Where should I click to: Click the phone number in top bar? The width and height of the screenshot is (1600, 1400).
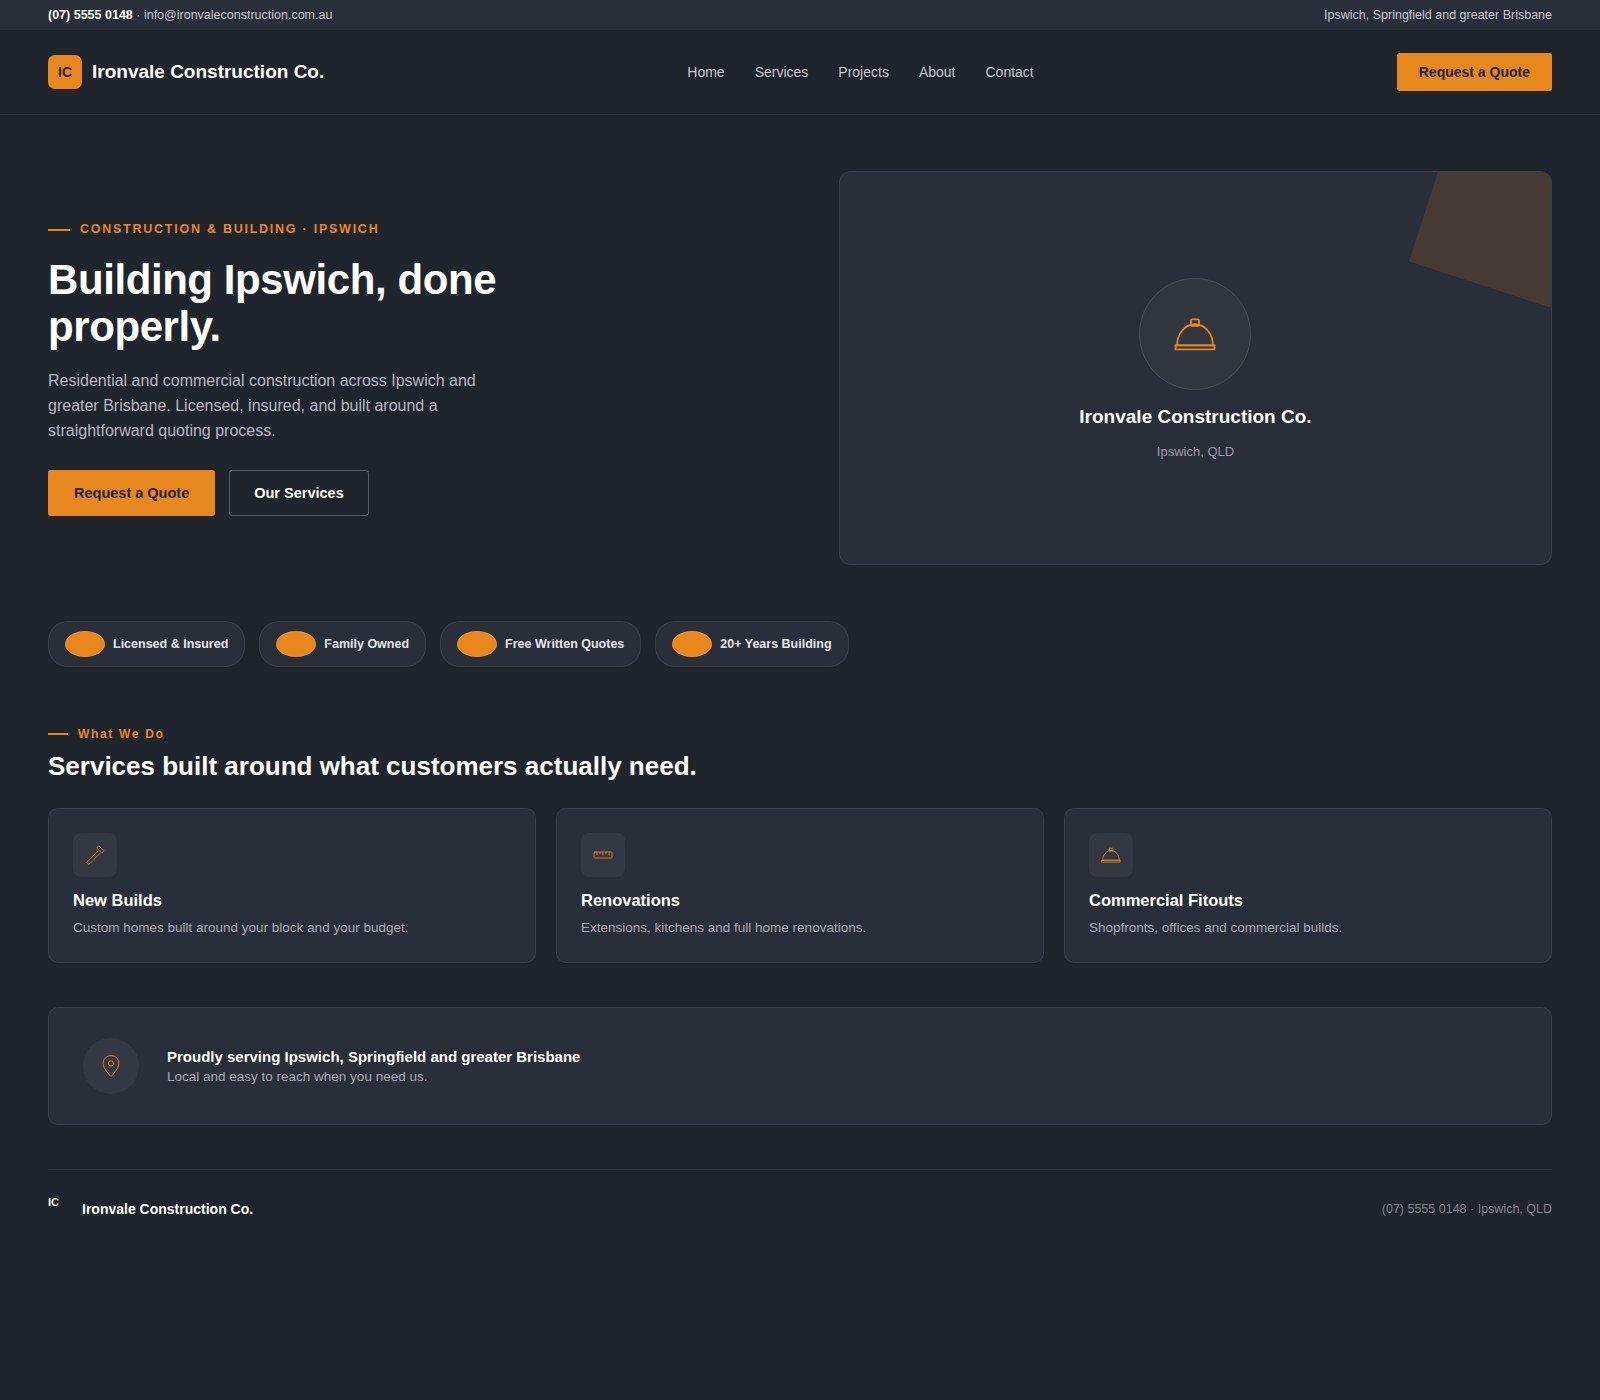[90, 15]
